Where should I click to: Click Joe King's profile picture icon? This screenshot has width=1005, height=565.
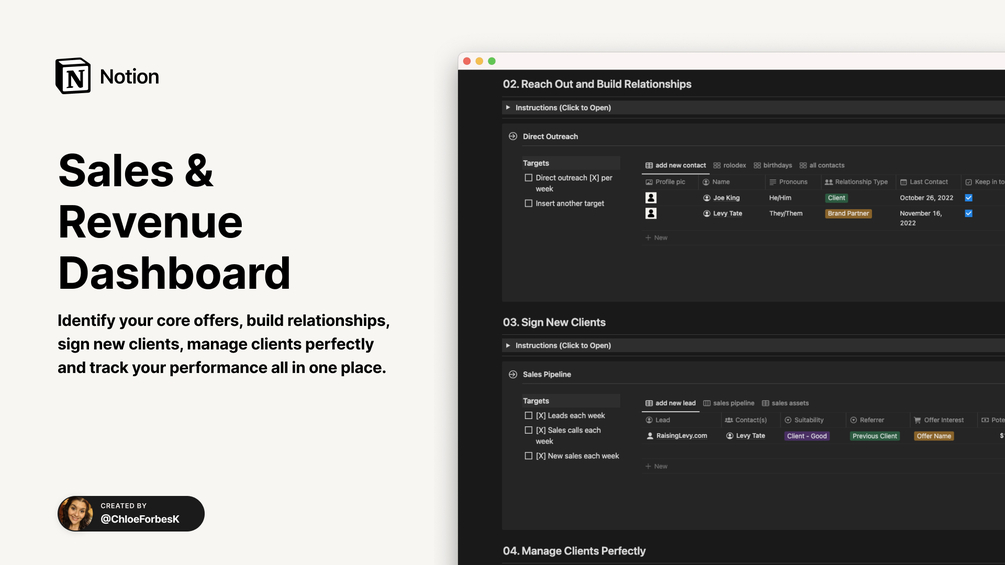[x=651, y=198]
